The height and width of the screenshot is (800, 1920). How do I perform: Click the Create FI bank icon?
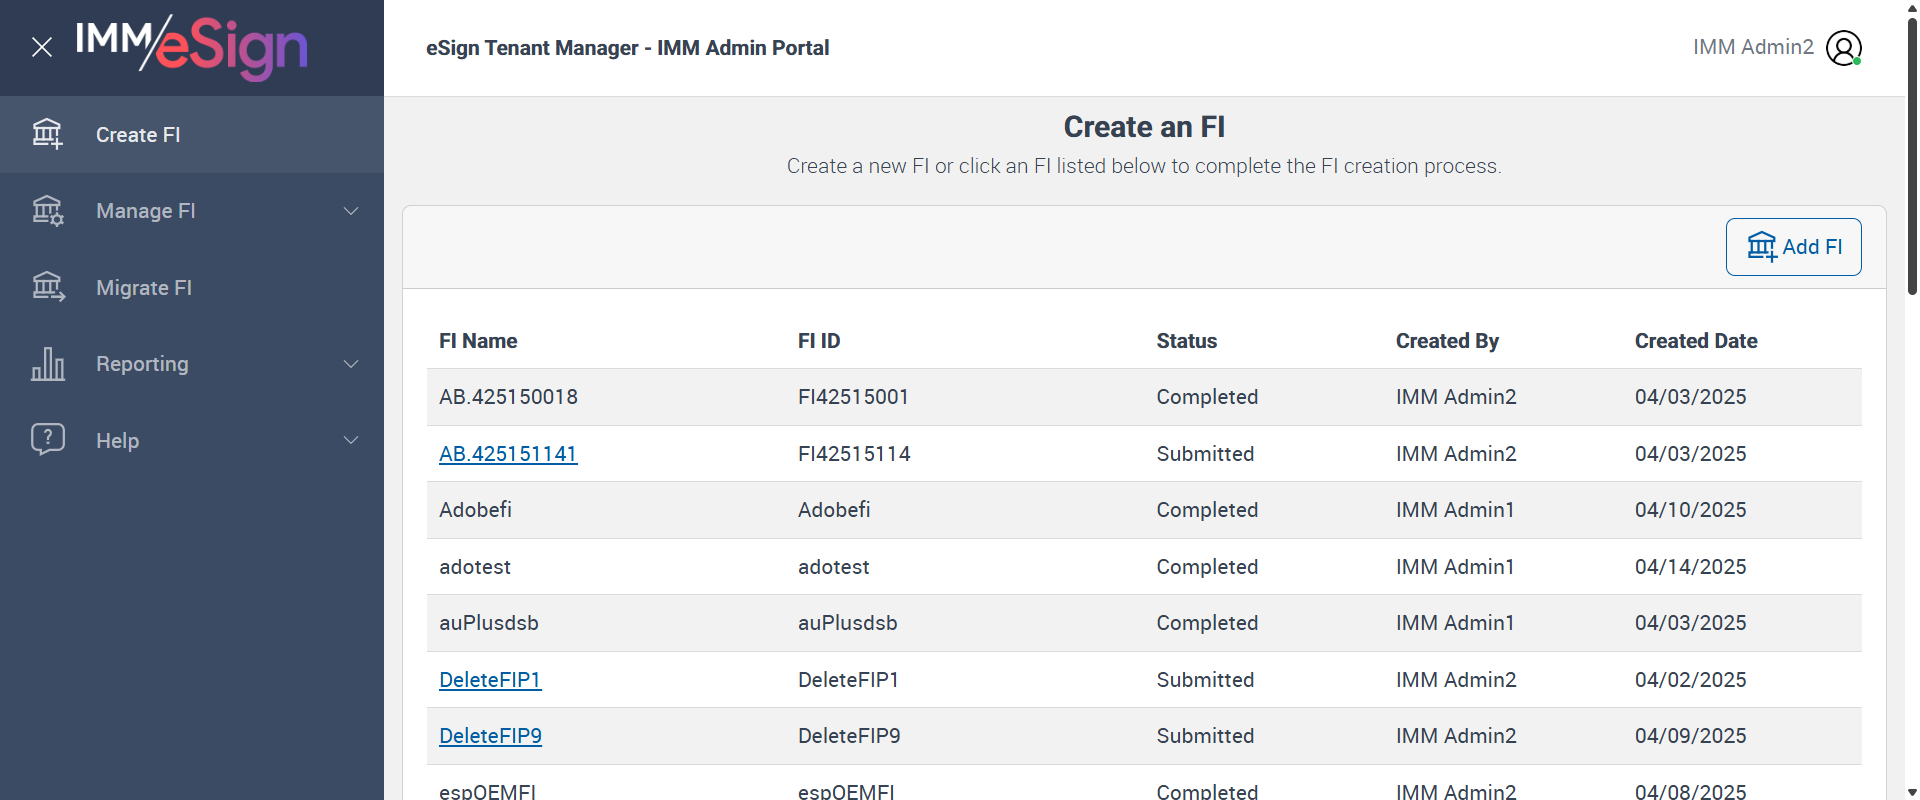[x=47, y=134]
